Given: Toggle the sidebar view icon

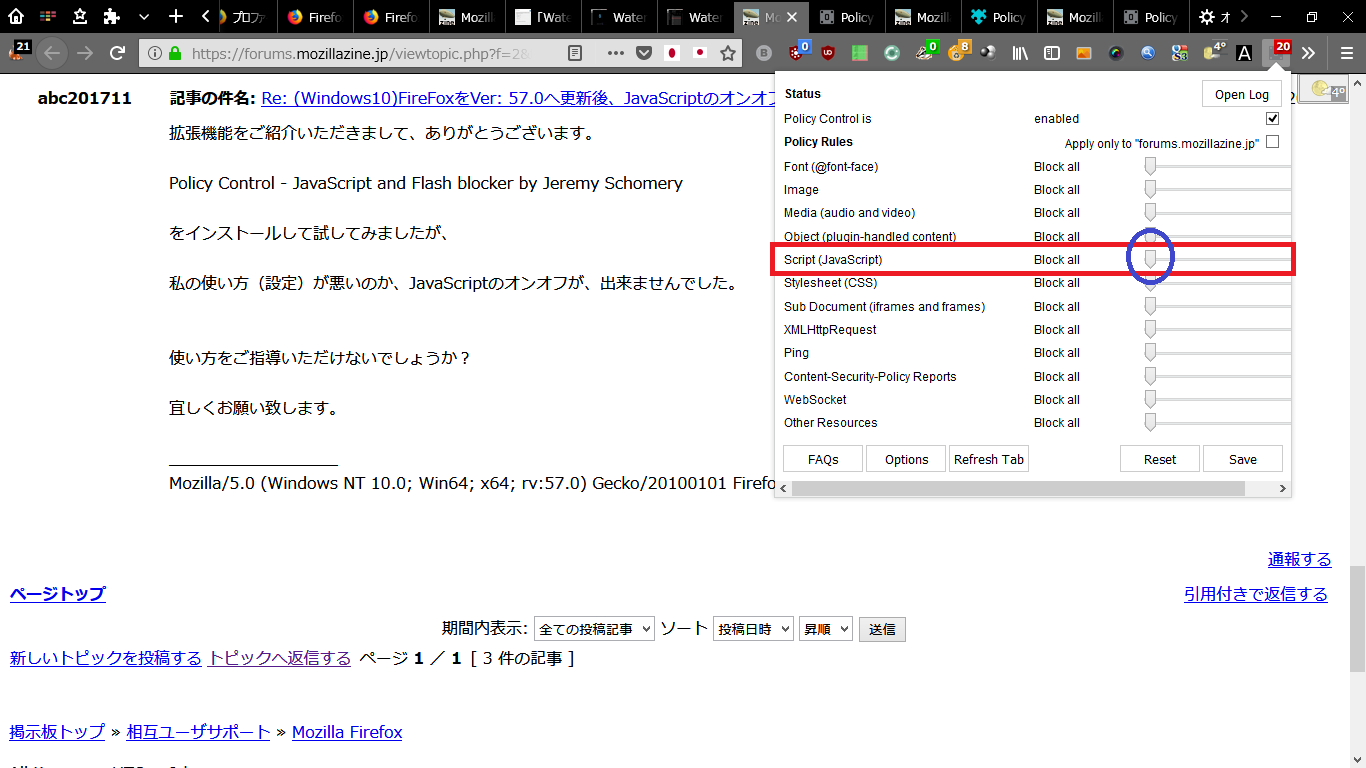Looking at the screenshot, I should [x=1052, y=53].
